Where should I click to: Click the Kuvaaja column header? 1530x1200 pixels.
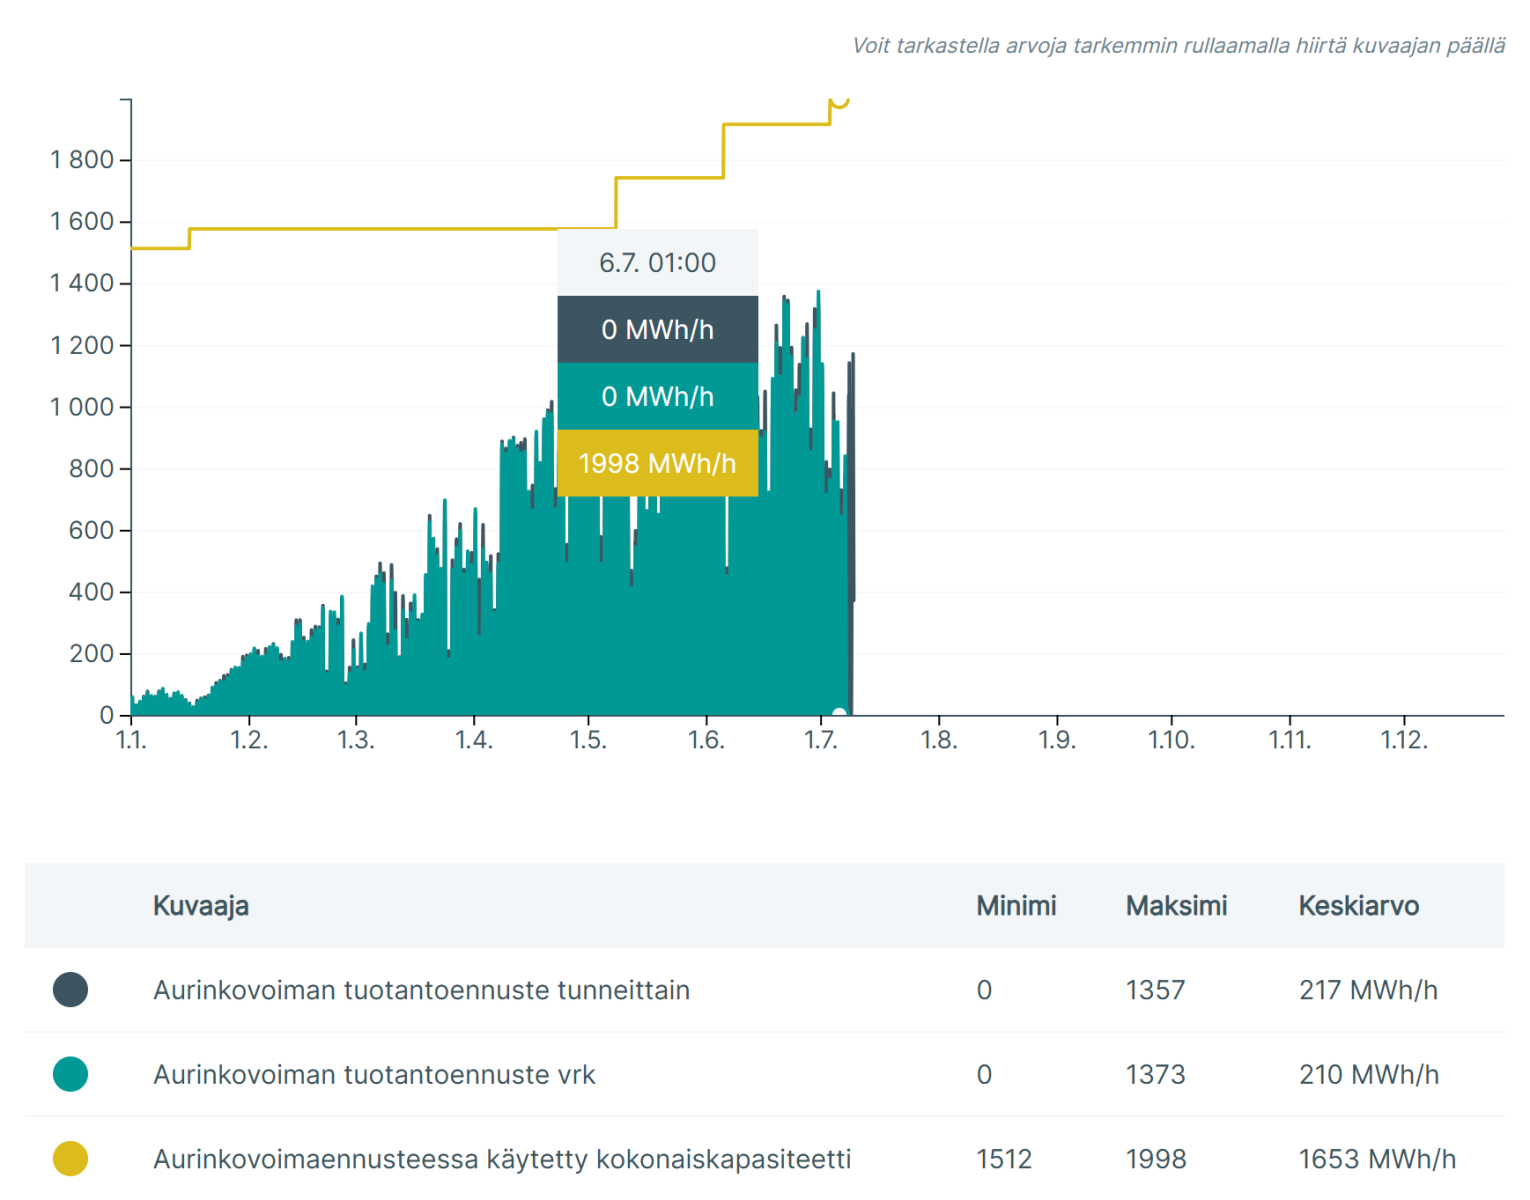click(x=201, y=906)
